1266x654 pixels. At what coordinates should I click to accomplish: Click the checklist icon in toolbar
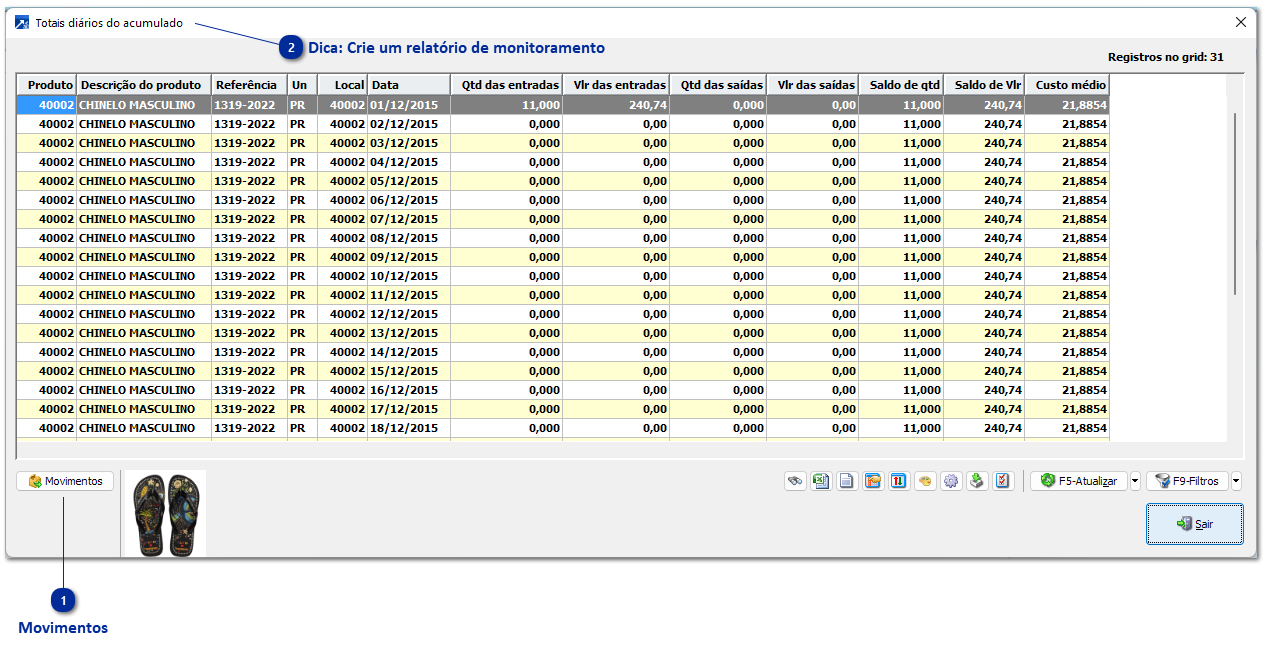pos(1003,481)
